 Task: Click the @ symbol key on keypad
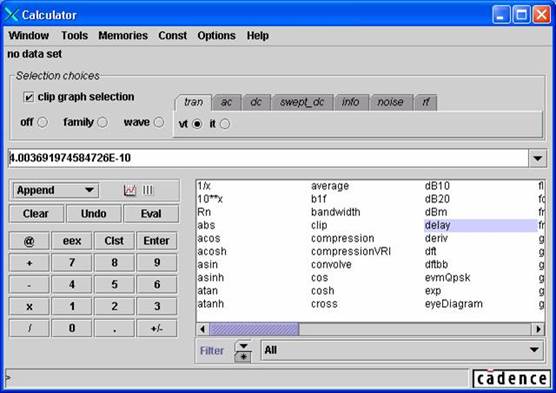point(29,241)
